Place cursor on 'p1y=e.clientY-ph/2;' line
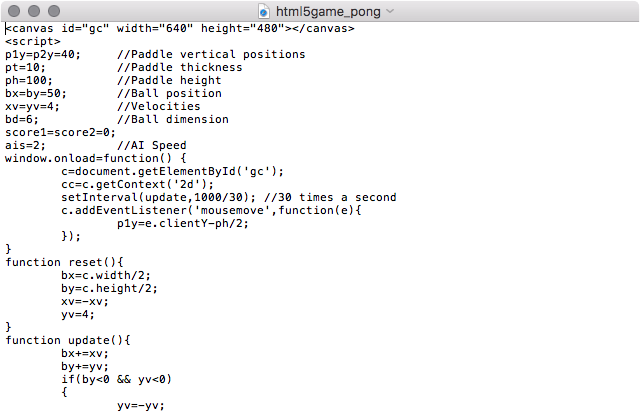The height and width of the screenshot is (412, 640). tap(183, 223)
